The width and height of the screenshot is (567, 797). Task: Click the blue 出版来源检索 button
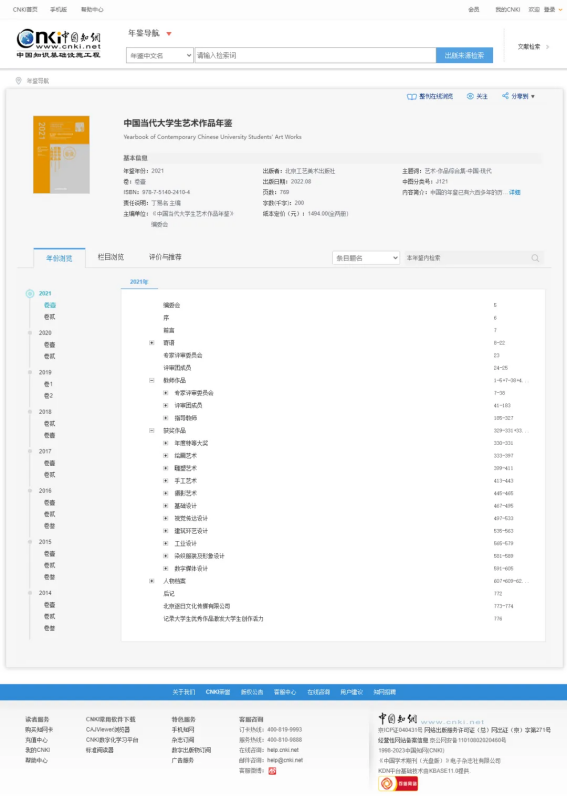point(464,55)
